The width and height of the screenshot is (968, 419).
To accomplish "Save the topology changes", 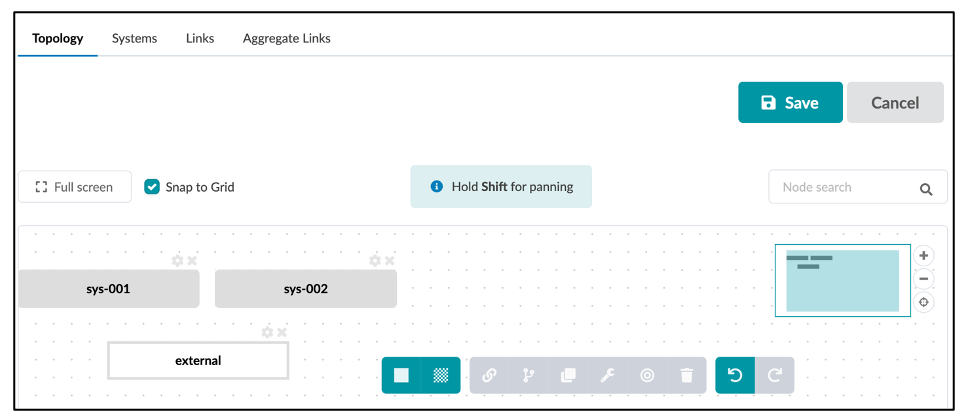I will tap(790, 103).
